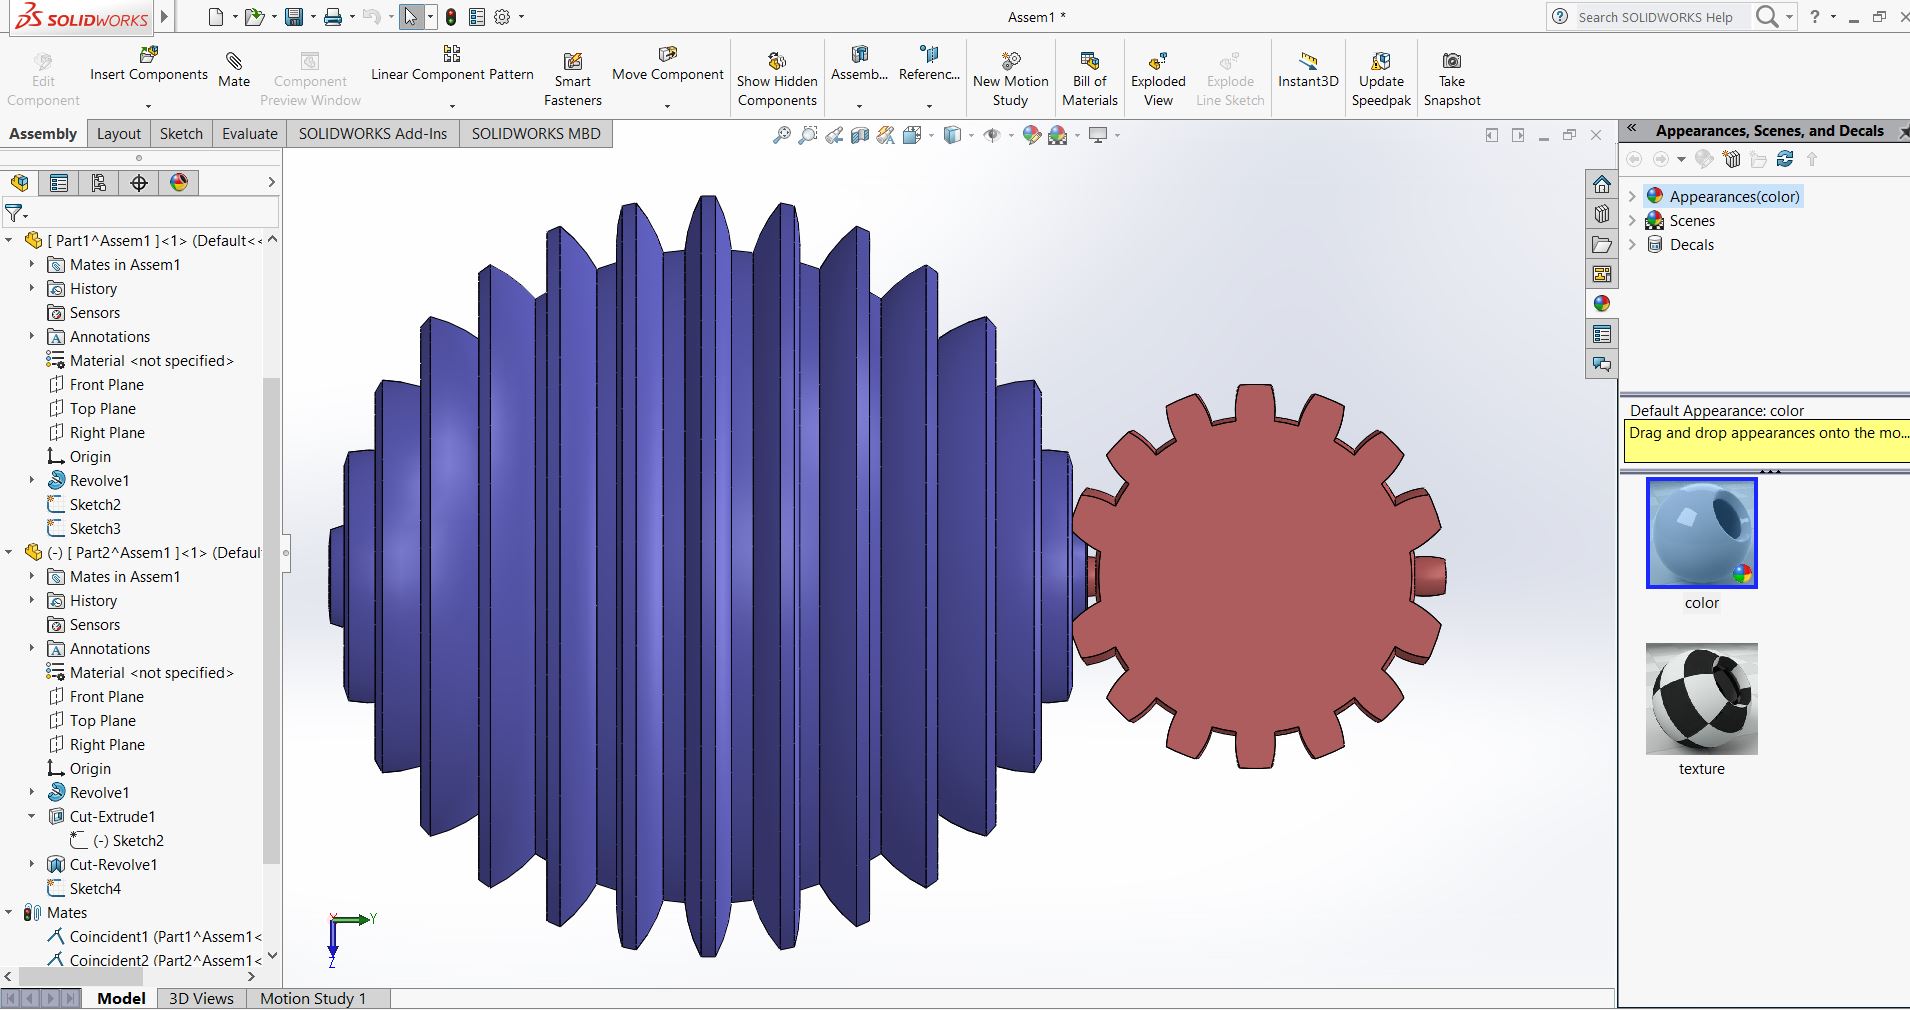This screenshot has width=1910, height=1010.
Task: Select Sketch4 in feature tree
Action: pos(95,888)
